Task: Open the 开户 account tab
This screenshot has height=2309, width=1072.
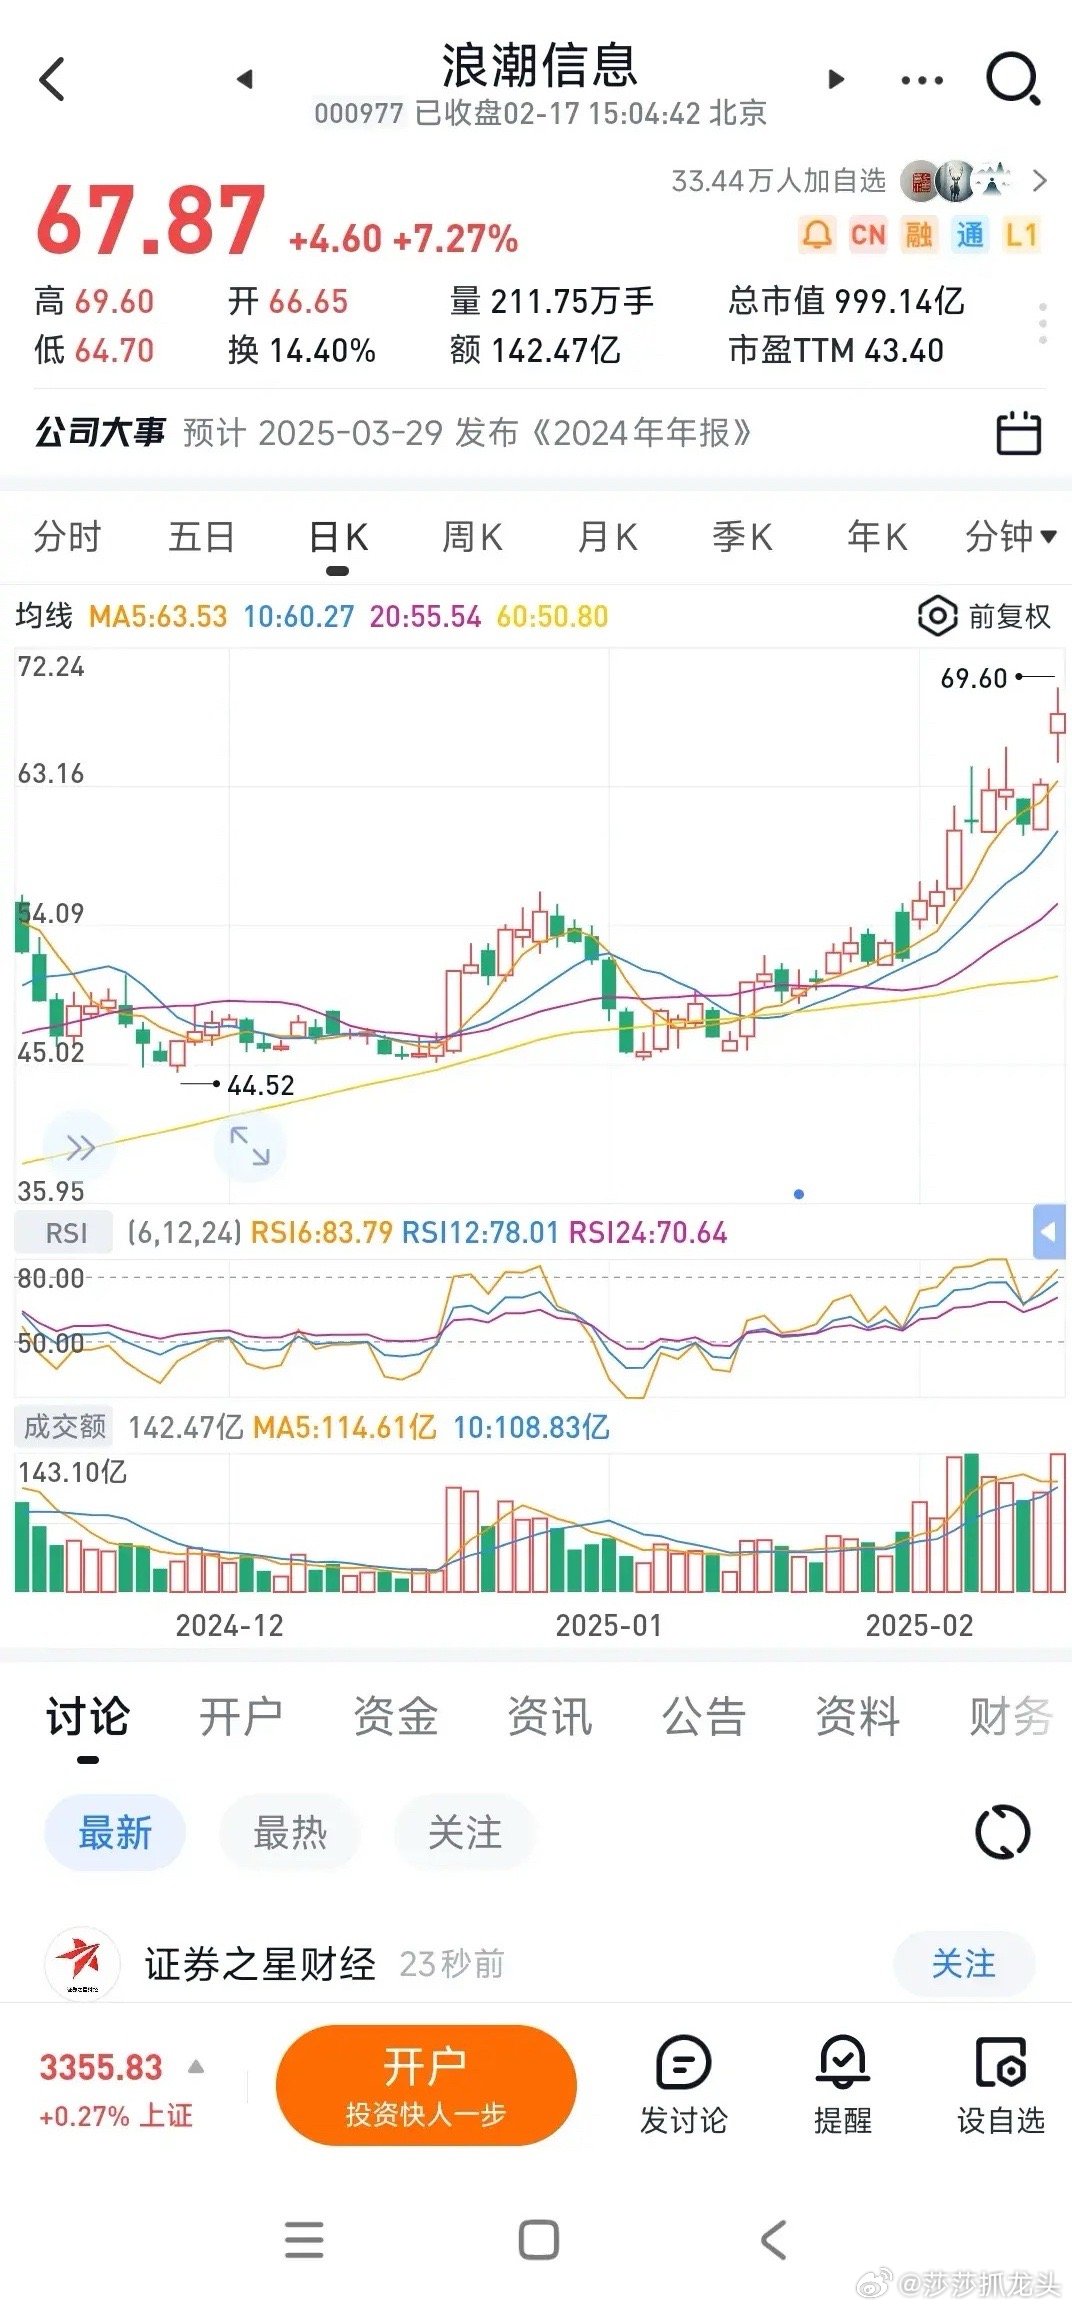Action: [241, 1717]
